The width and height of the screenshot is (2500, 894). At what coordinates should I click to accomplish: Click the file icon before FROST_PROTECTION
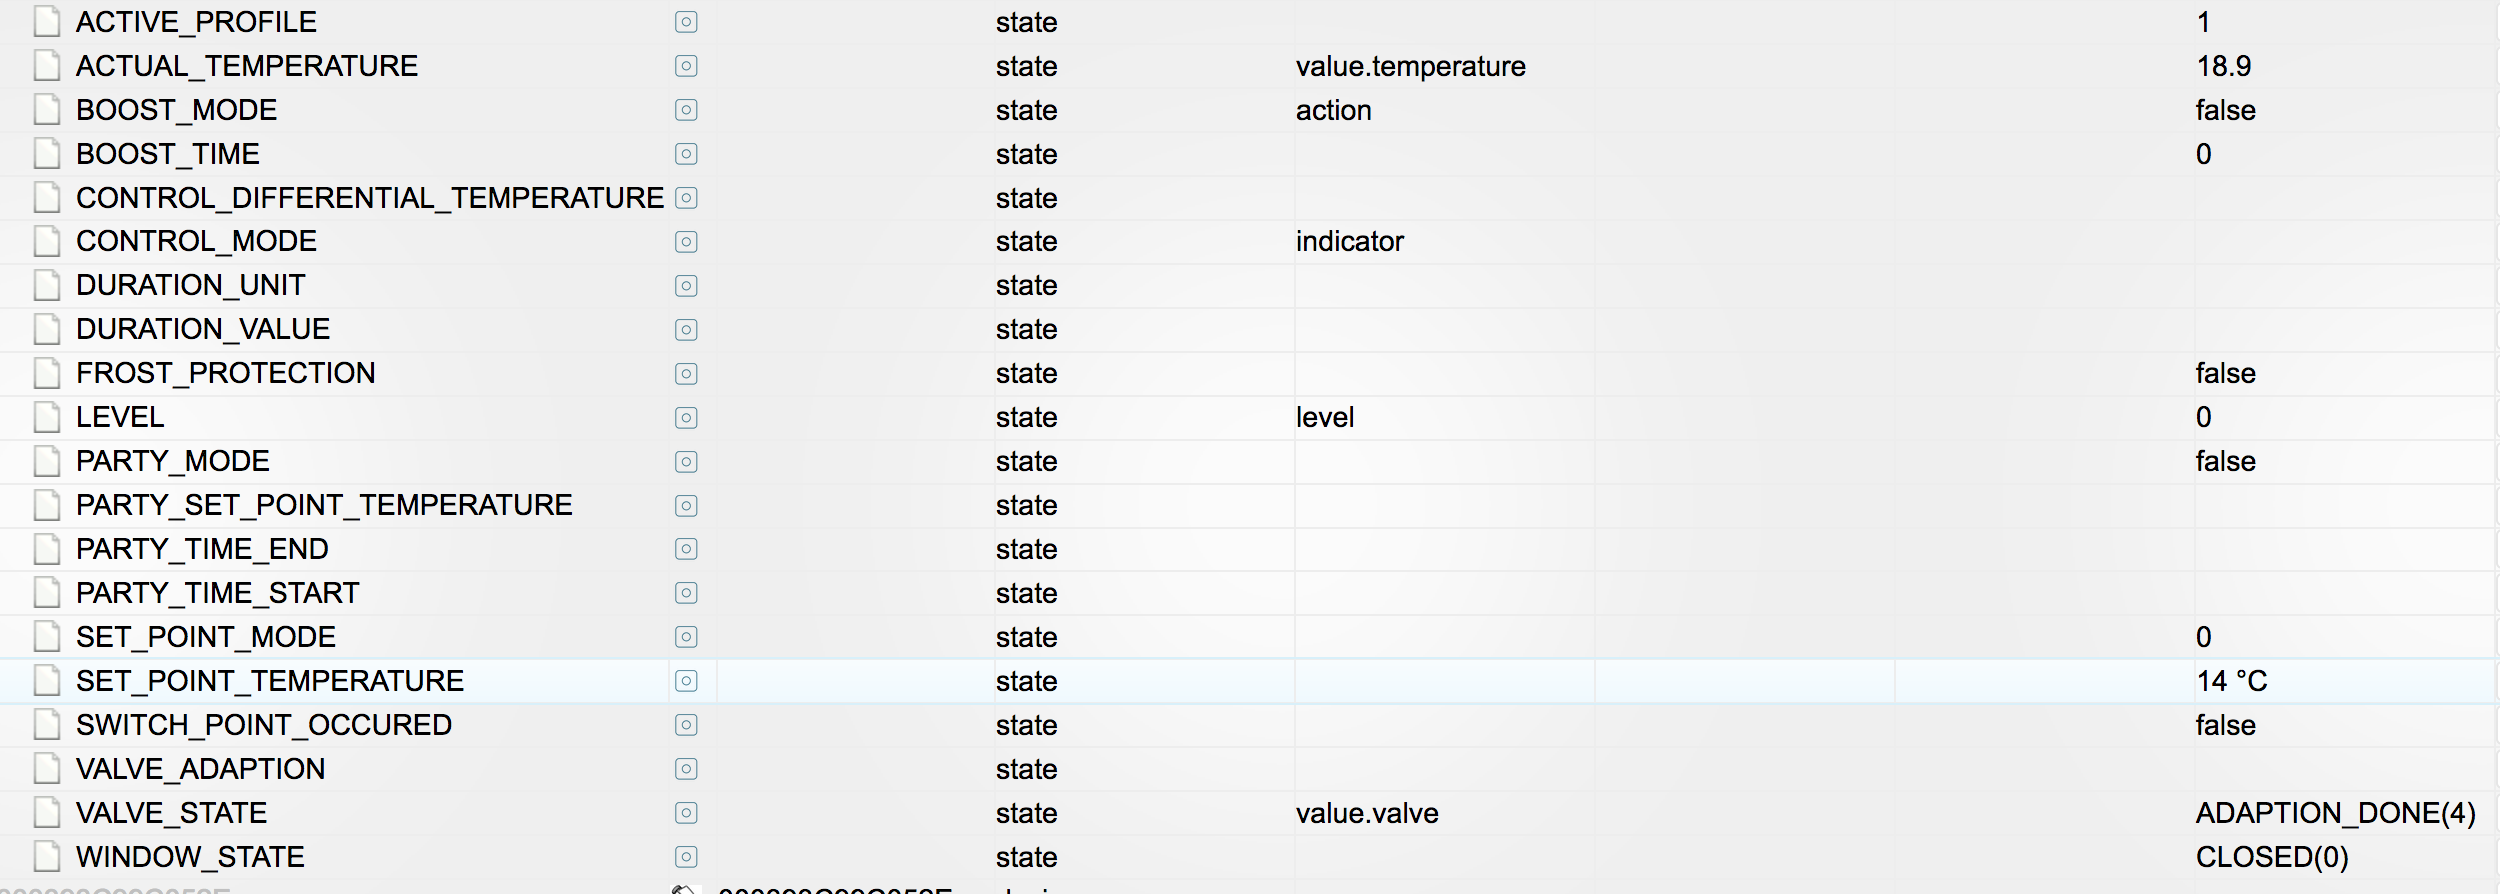point(46,373)
